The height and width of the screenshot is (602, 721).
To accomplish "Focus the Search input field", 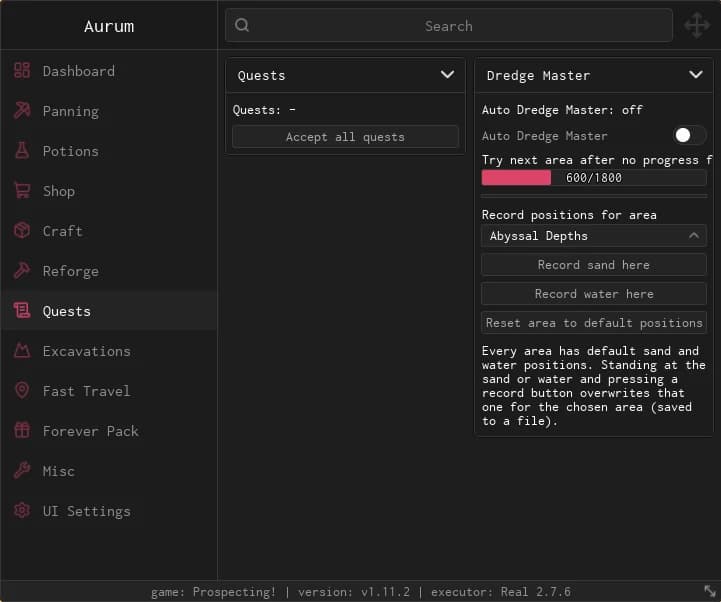I will point(449,25).
